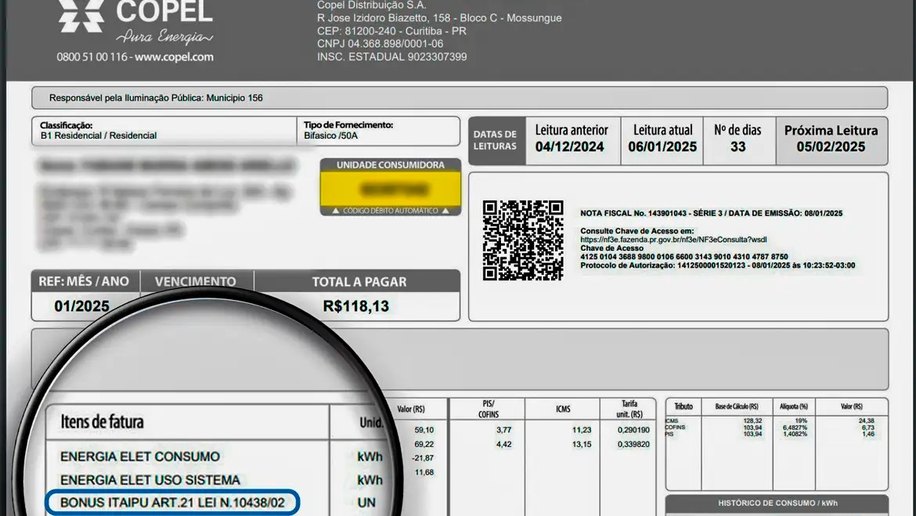Select the current reading date 06/01/2025
This screenshot has height=516, width=916.
[662, 147]
